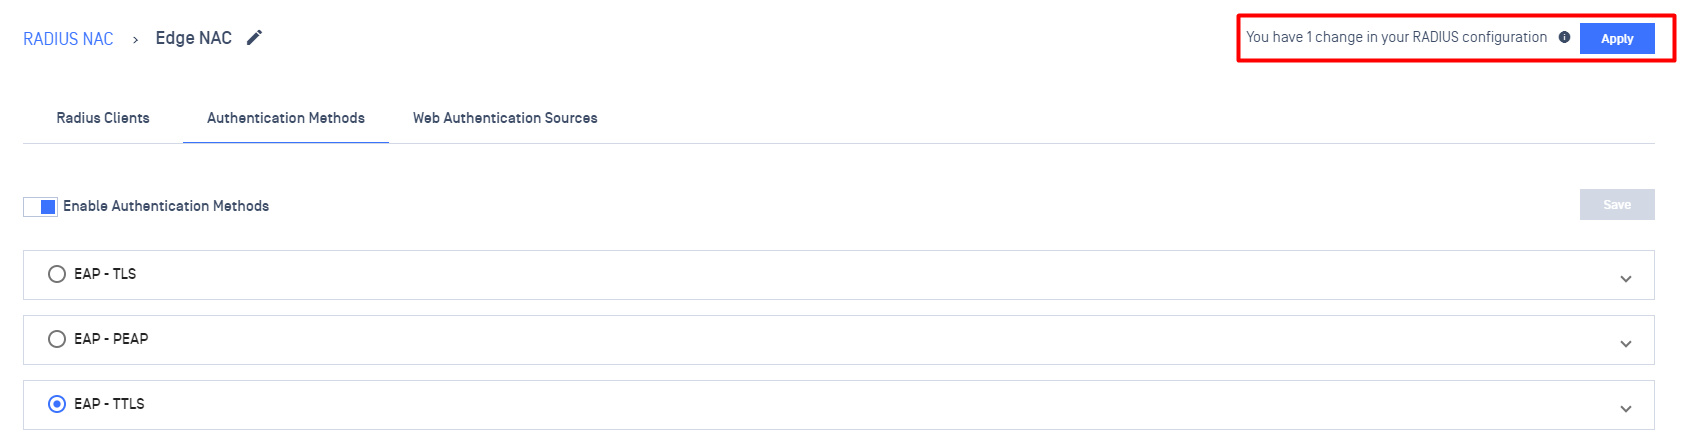
Task: Click the EAP - TLS label text
Action: point(105,274)
